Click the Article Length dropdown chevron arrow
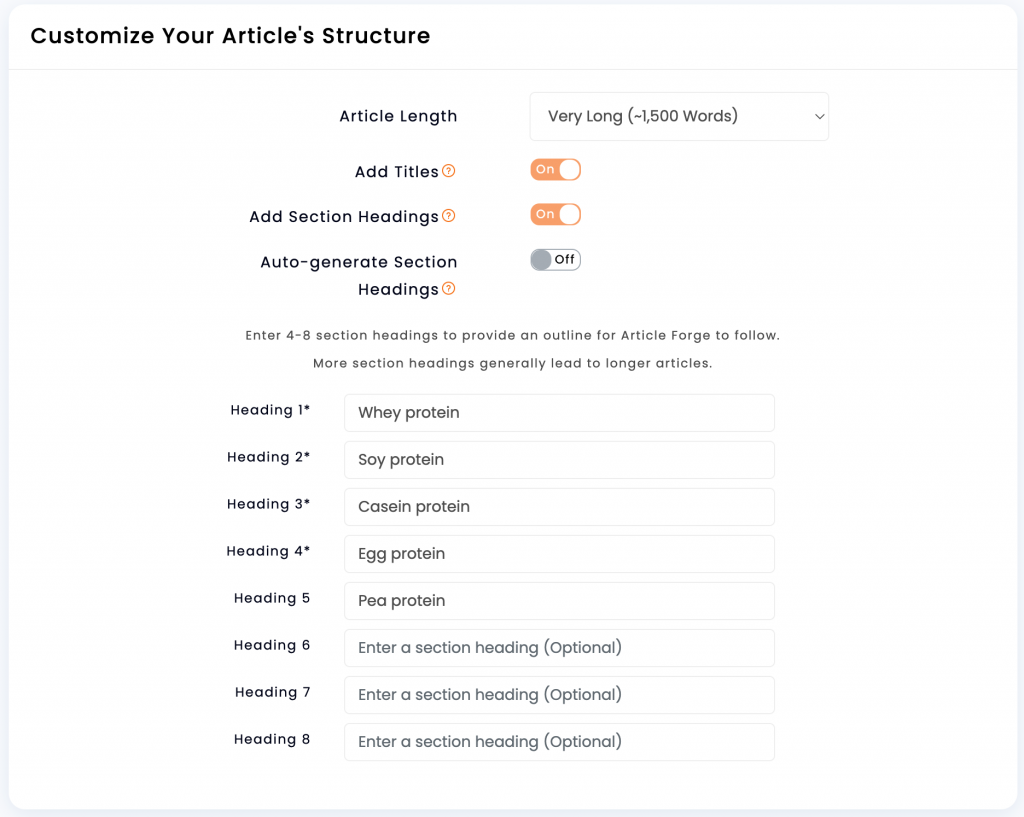Viewport: 1024px width, 817px height. (819, 117)
